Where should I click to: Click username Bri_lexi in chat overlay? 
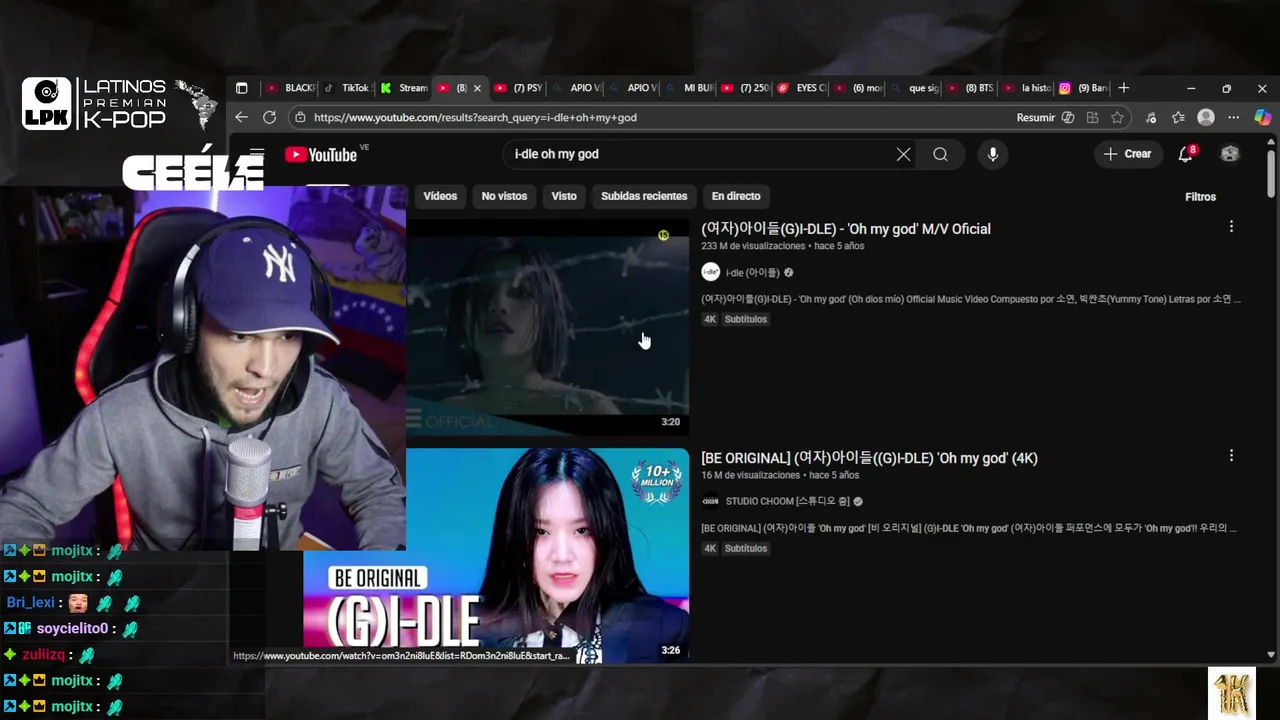click(31, 603)
